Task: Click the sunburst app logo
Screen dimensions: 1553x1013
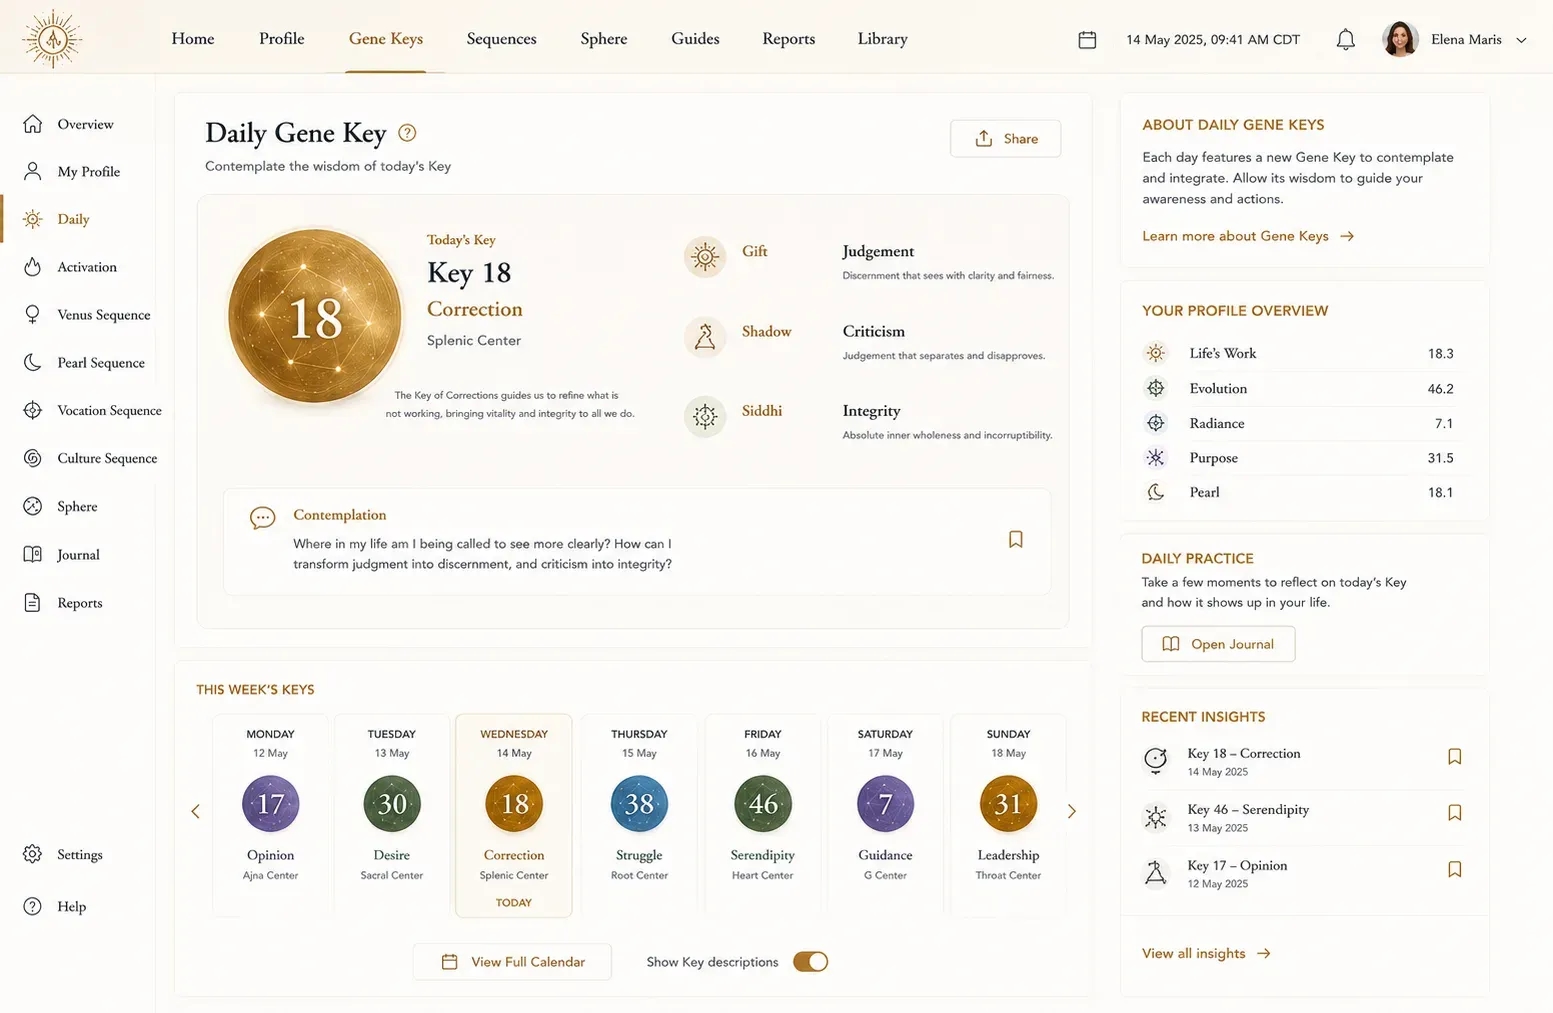Action: tap(52, 39)
